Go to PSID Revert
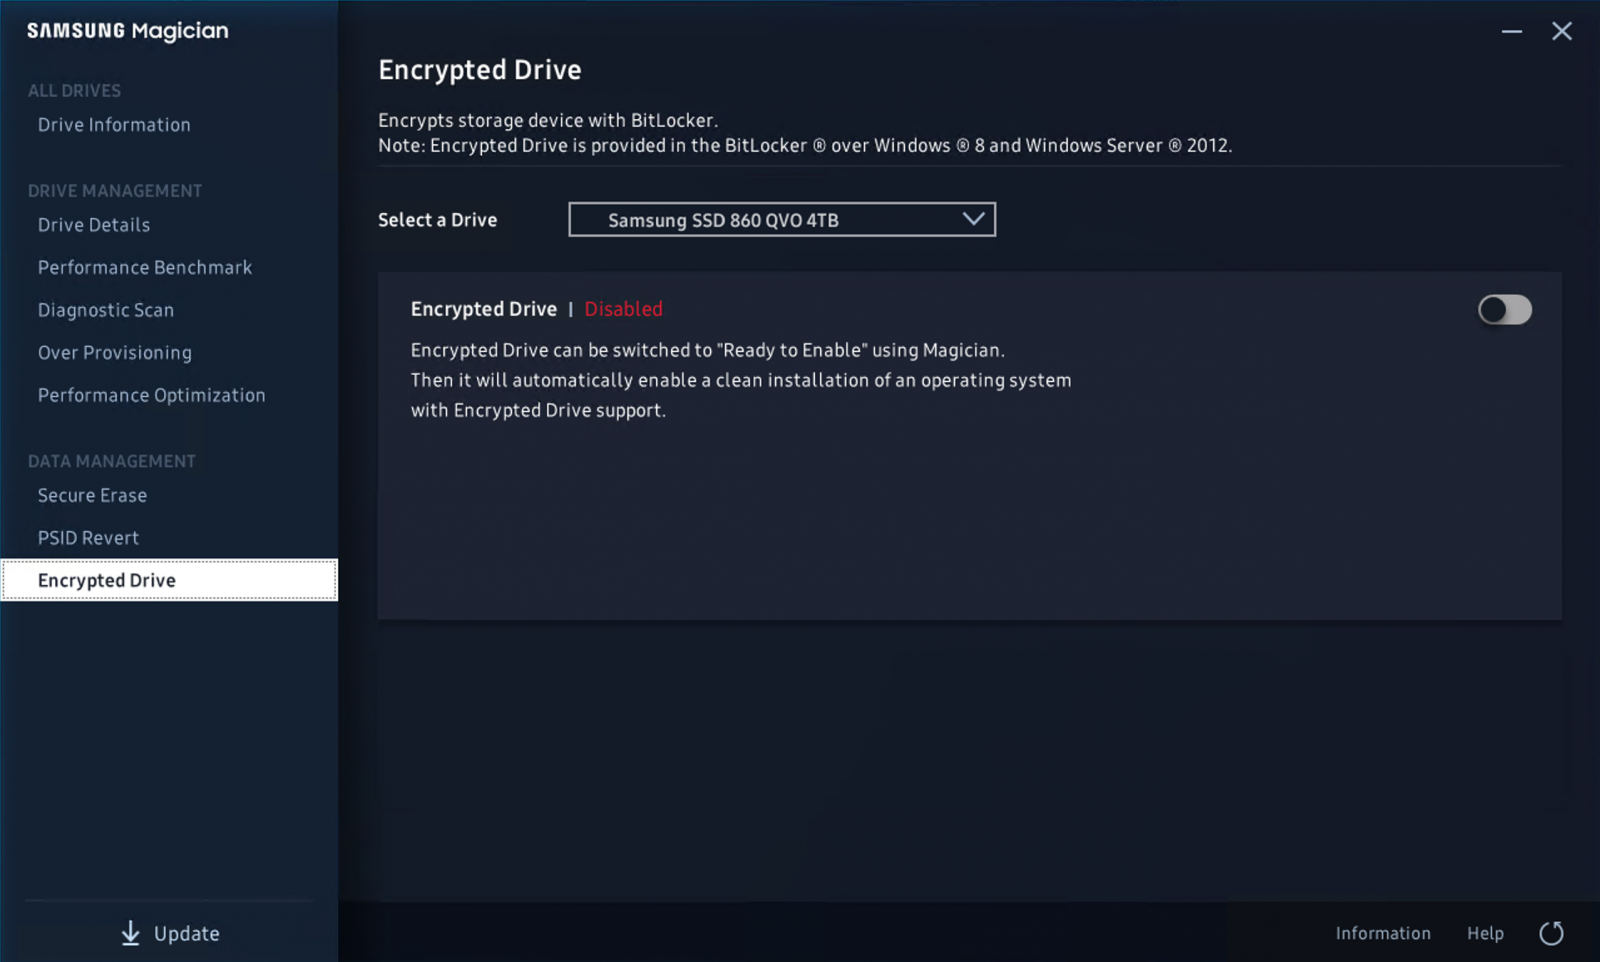This screenshot has height=962, width=1600. 88,538
